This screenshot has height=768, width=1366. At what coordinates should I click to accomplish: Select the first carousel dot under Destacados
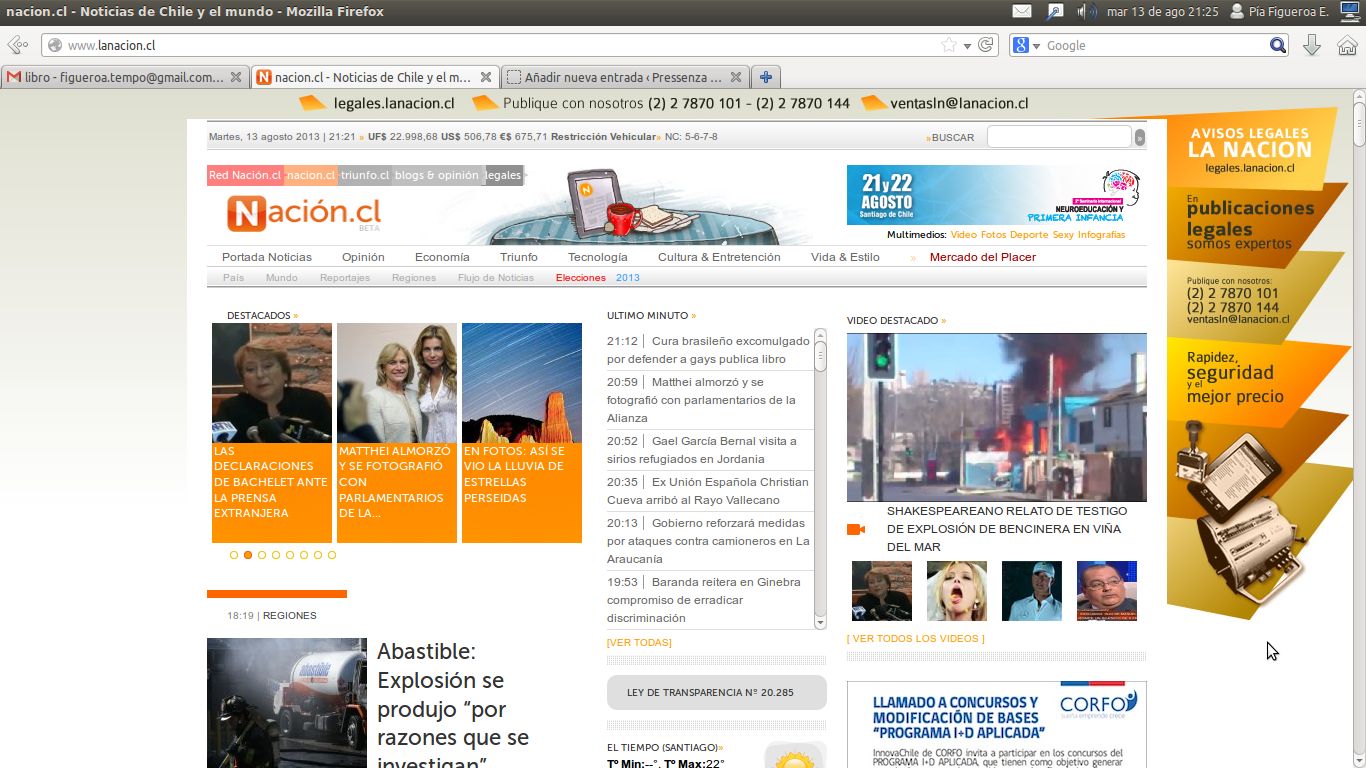point(234,555)
